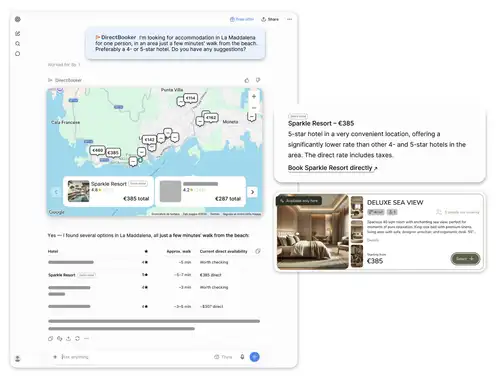Select the €142 map price pin
Viewport: 496px width, 380px height.
click(149, 139)
